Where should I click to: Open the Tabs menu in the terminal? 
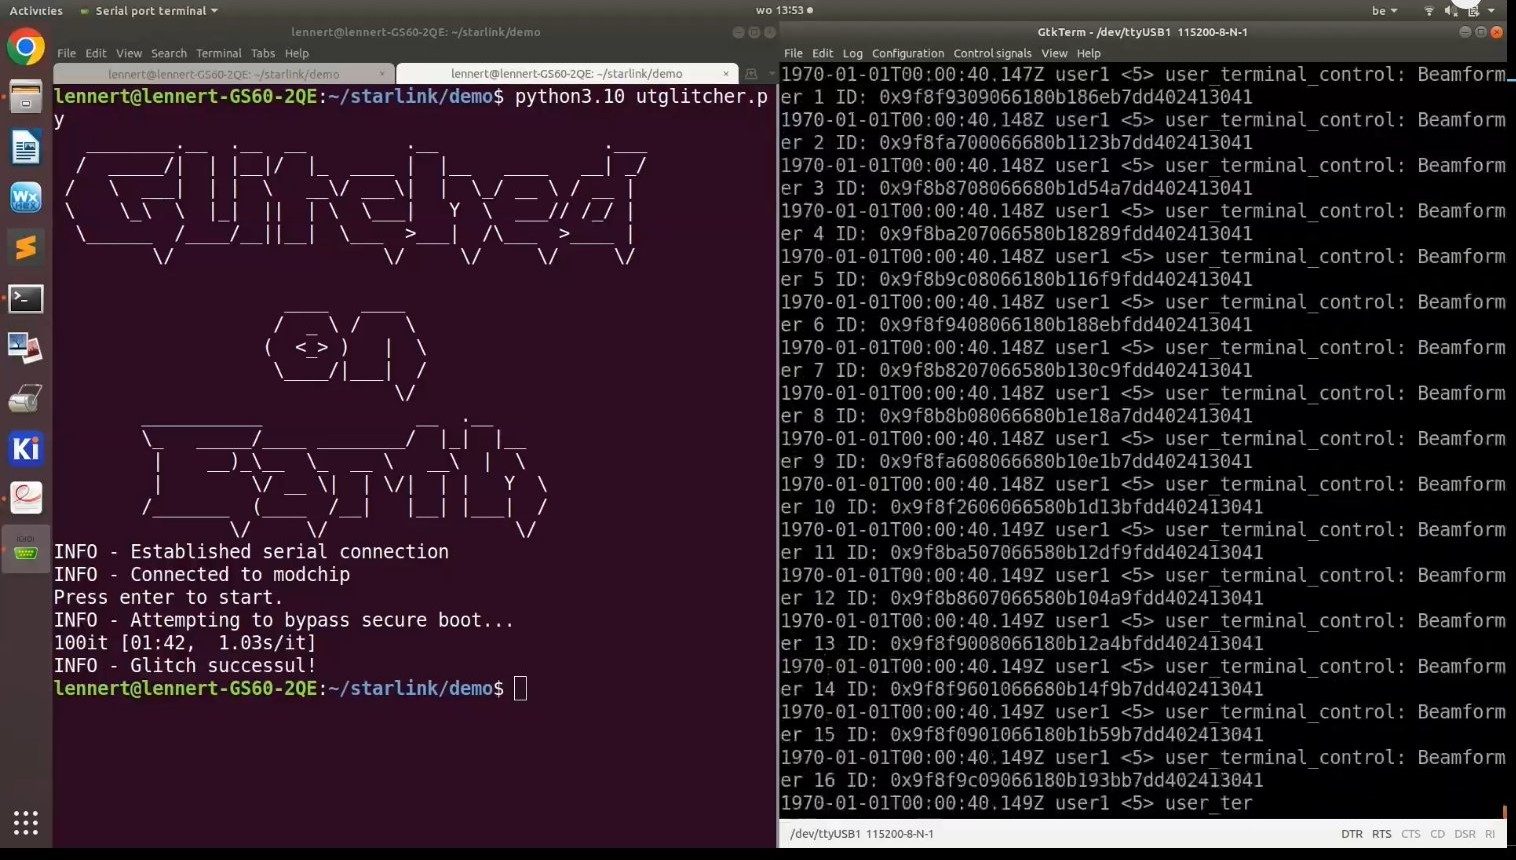(x=263, y=53)
